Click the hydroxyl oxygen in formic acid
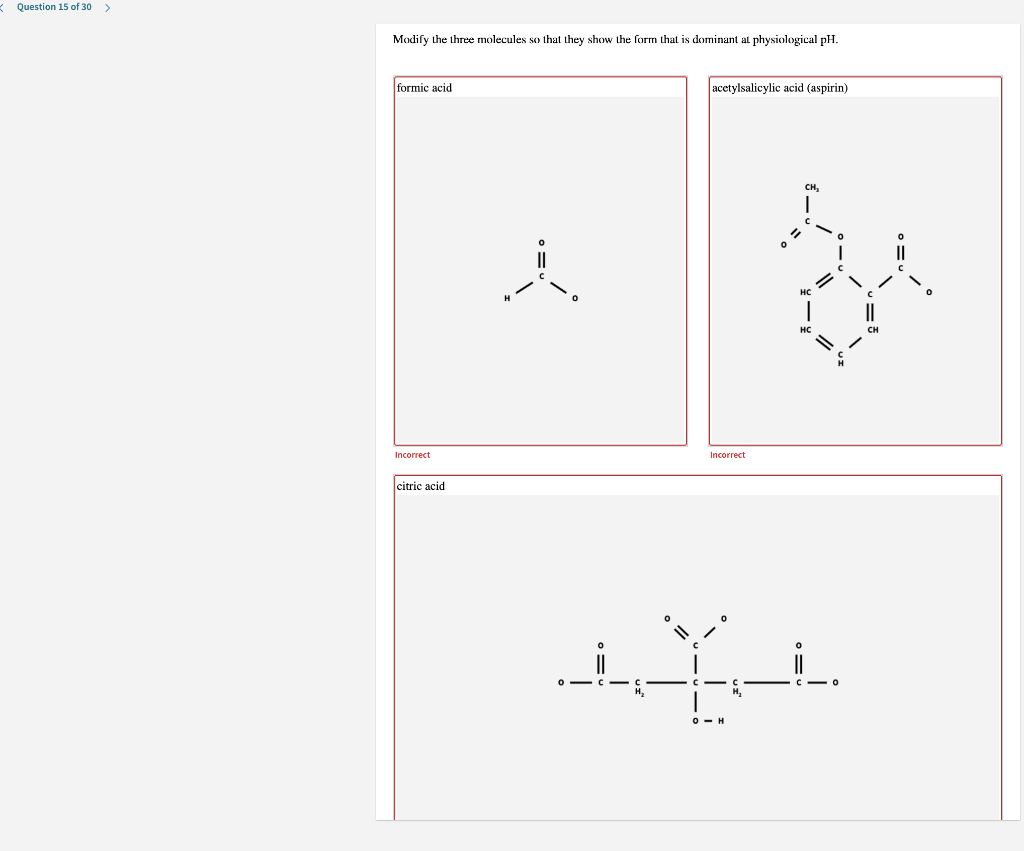Image resolution: width=1024 pixels, height=851 pixels. point(575,298)
